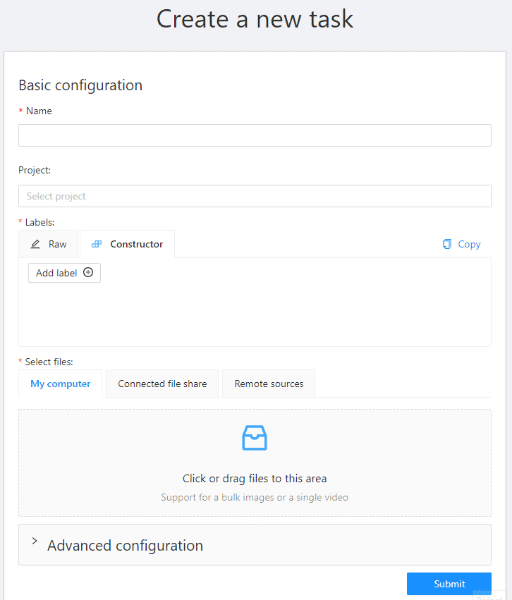Click the blue Submit button

pyautogui.click(x=449, y=584)
